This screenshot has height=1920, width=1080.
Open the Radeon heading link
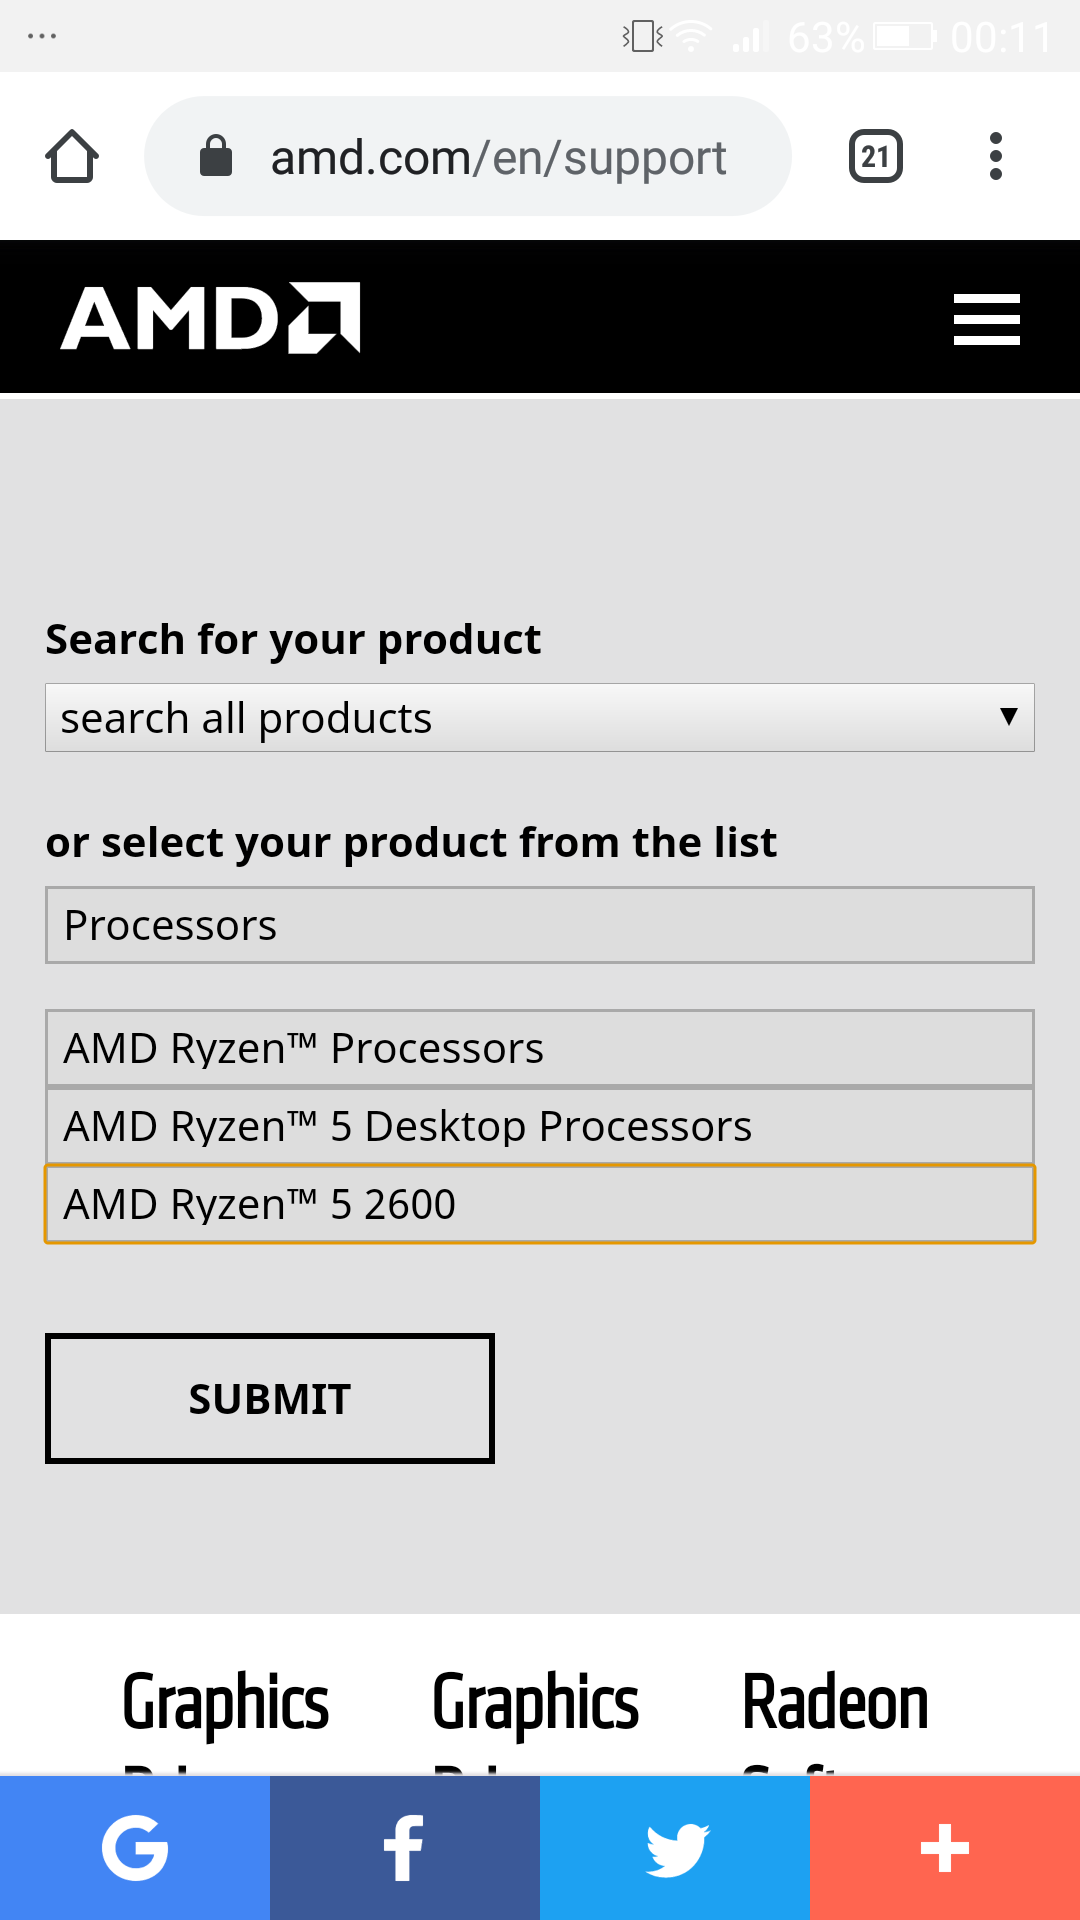tap(835, 1702)
